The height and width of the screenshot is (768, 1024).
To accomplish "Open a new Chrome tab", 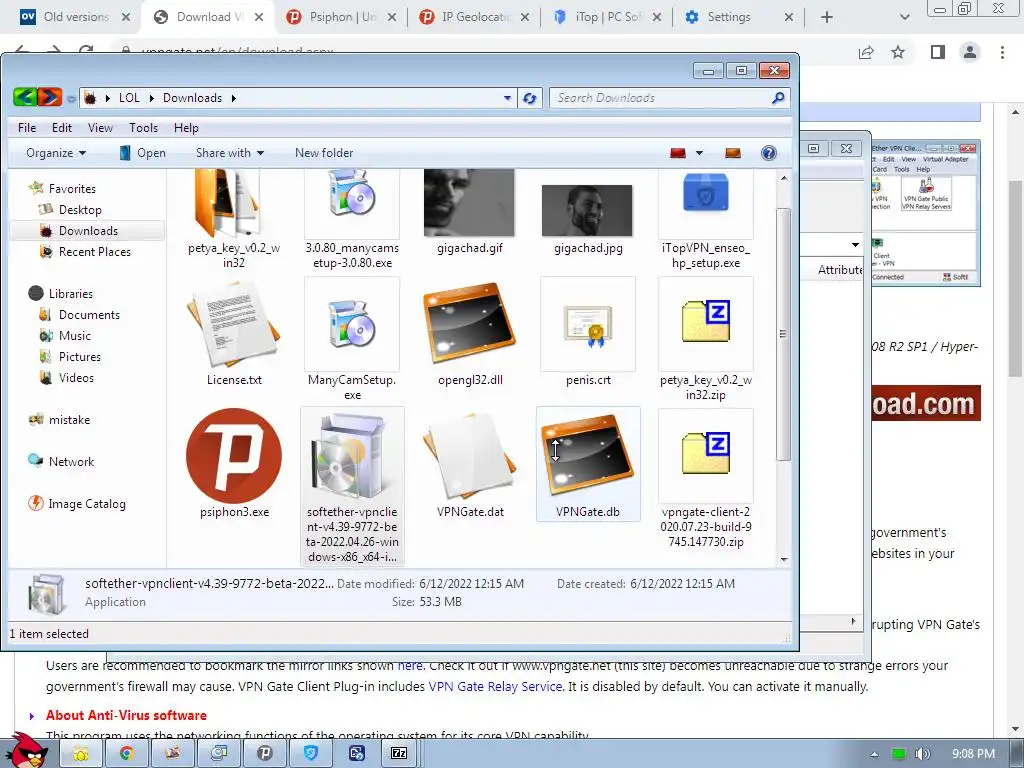I will [827, 17].
